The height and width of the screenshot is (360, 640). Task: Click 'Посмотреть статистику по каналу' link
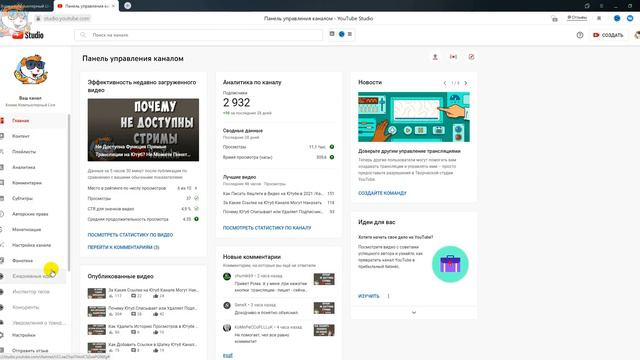pos(267,228)
